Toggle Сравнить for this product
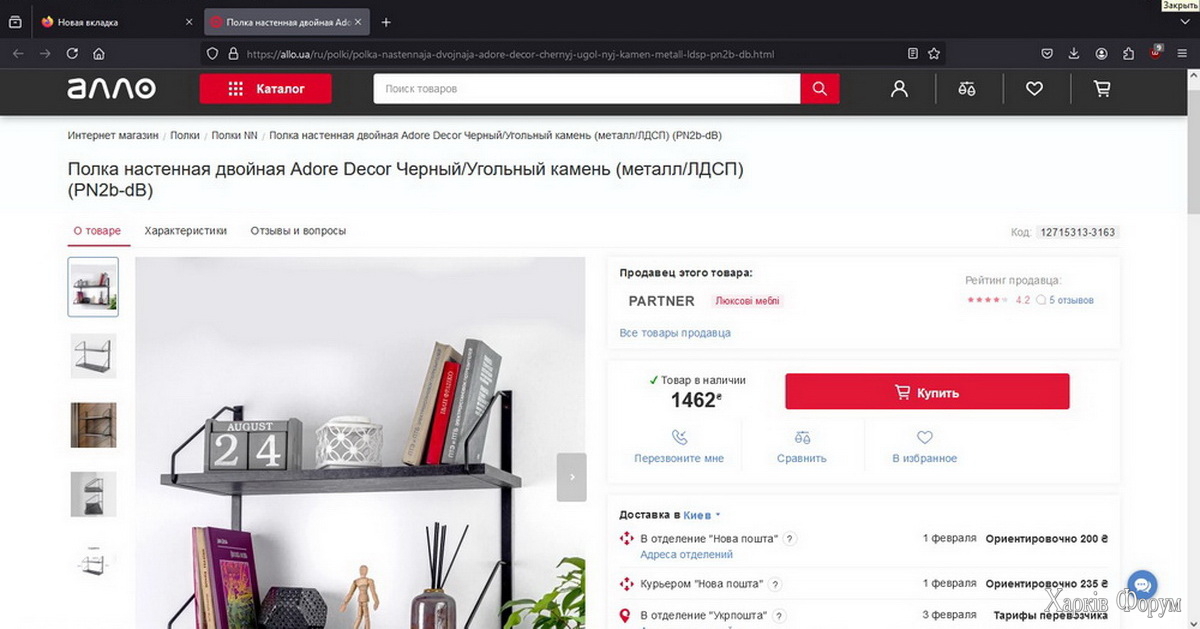The width and height of the screenshot is (1200, 629). pyautogui.click(x=802, y=447)
